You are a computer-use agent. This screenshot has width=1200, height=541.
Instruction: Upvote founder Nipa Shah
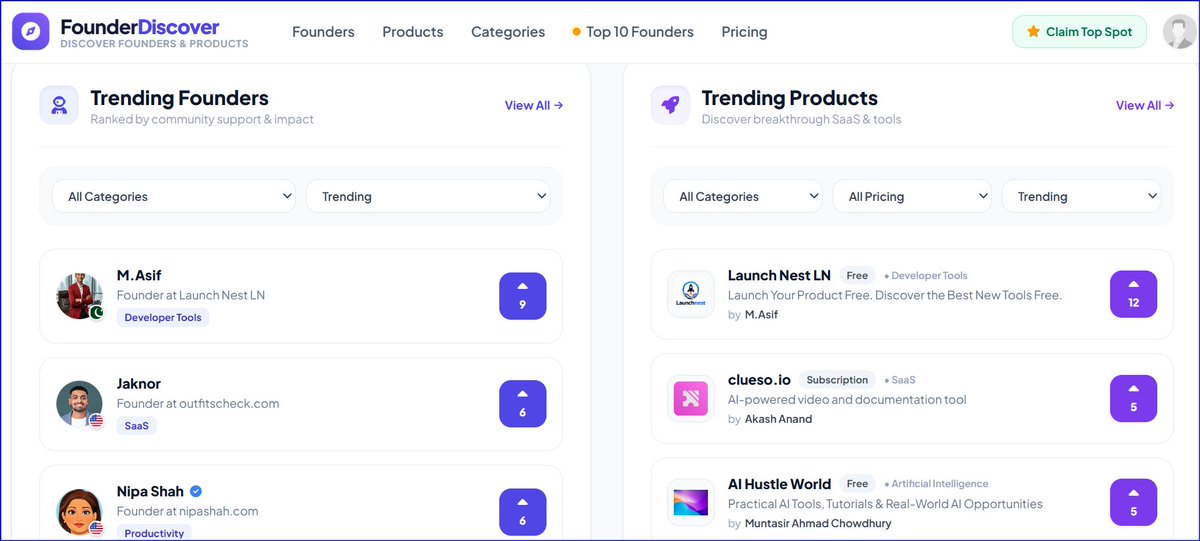point(523,512)
